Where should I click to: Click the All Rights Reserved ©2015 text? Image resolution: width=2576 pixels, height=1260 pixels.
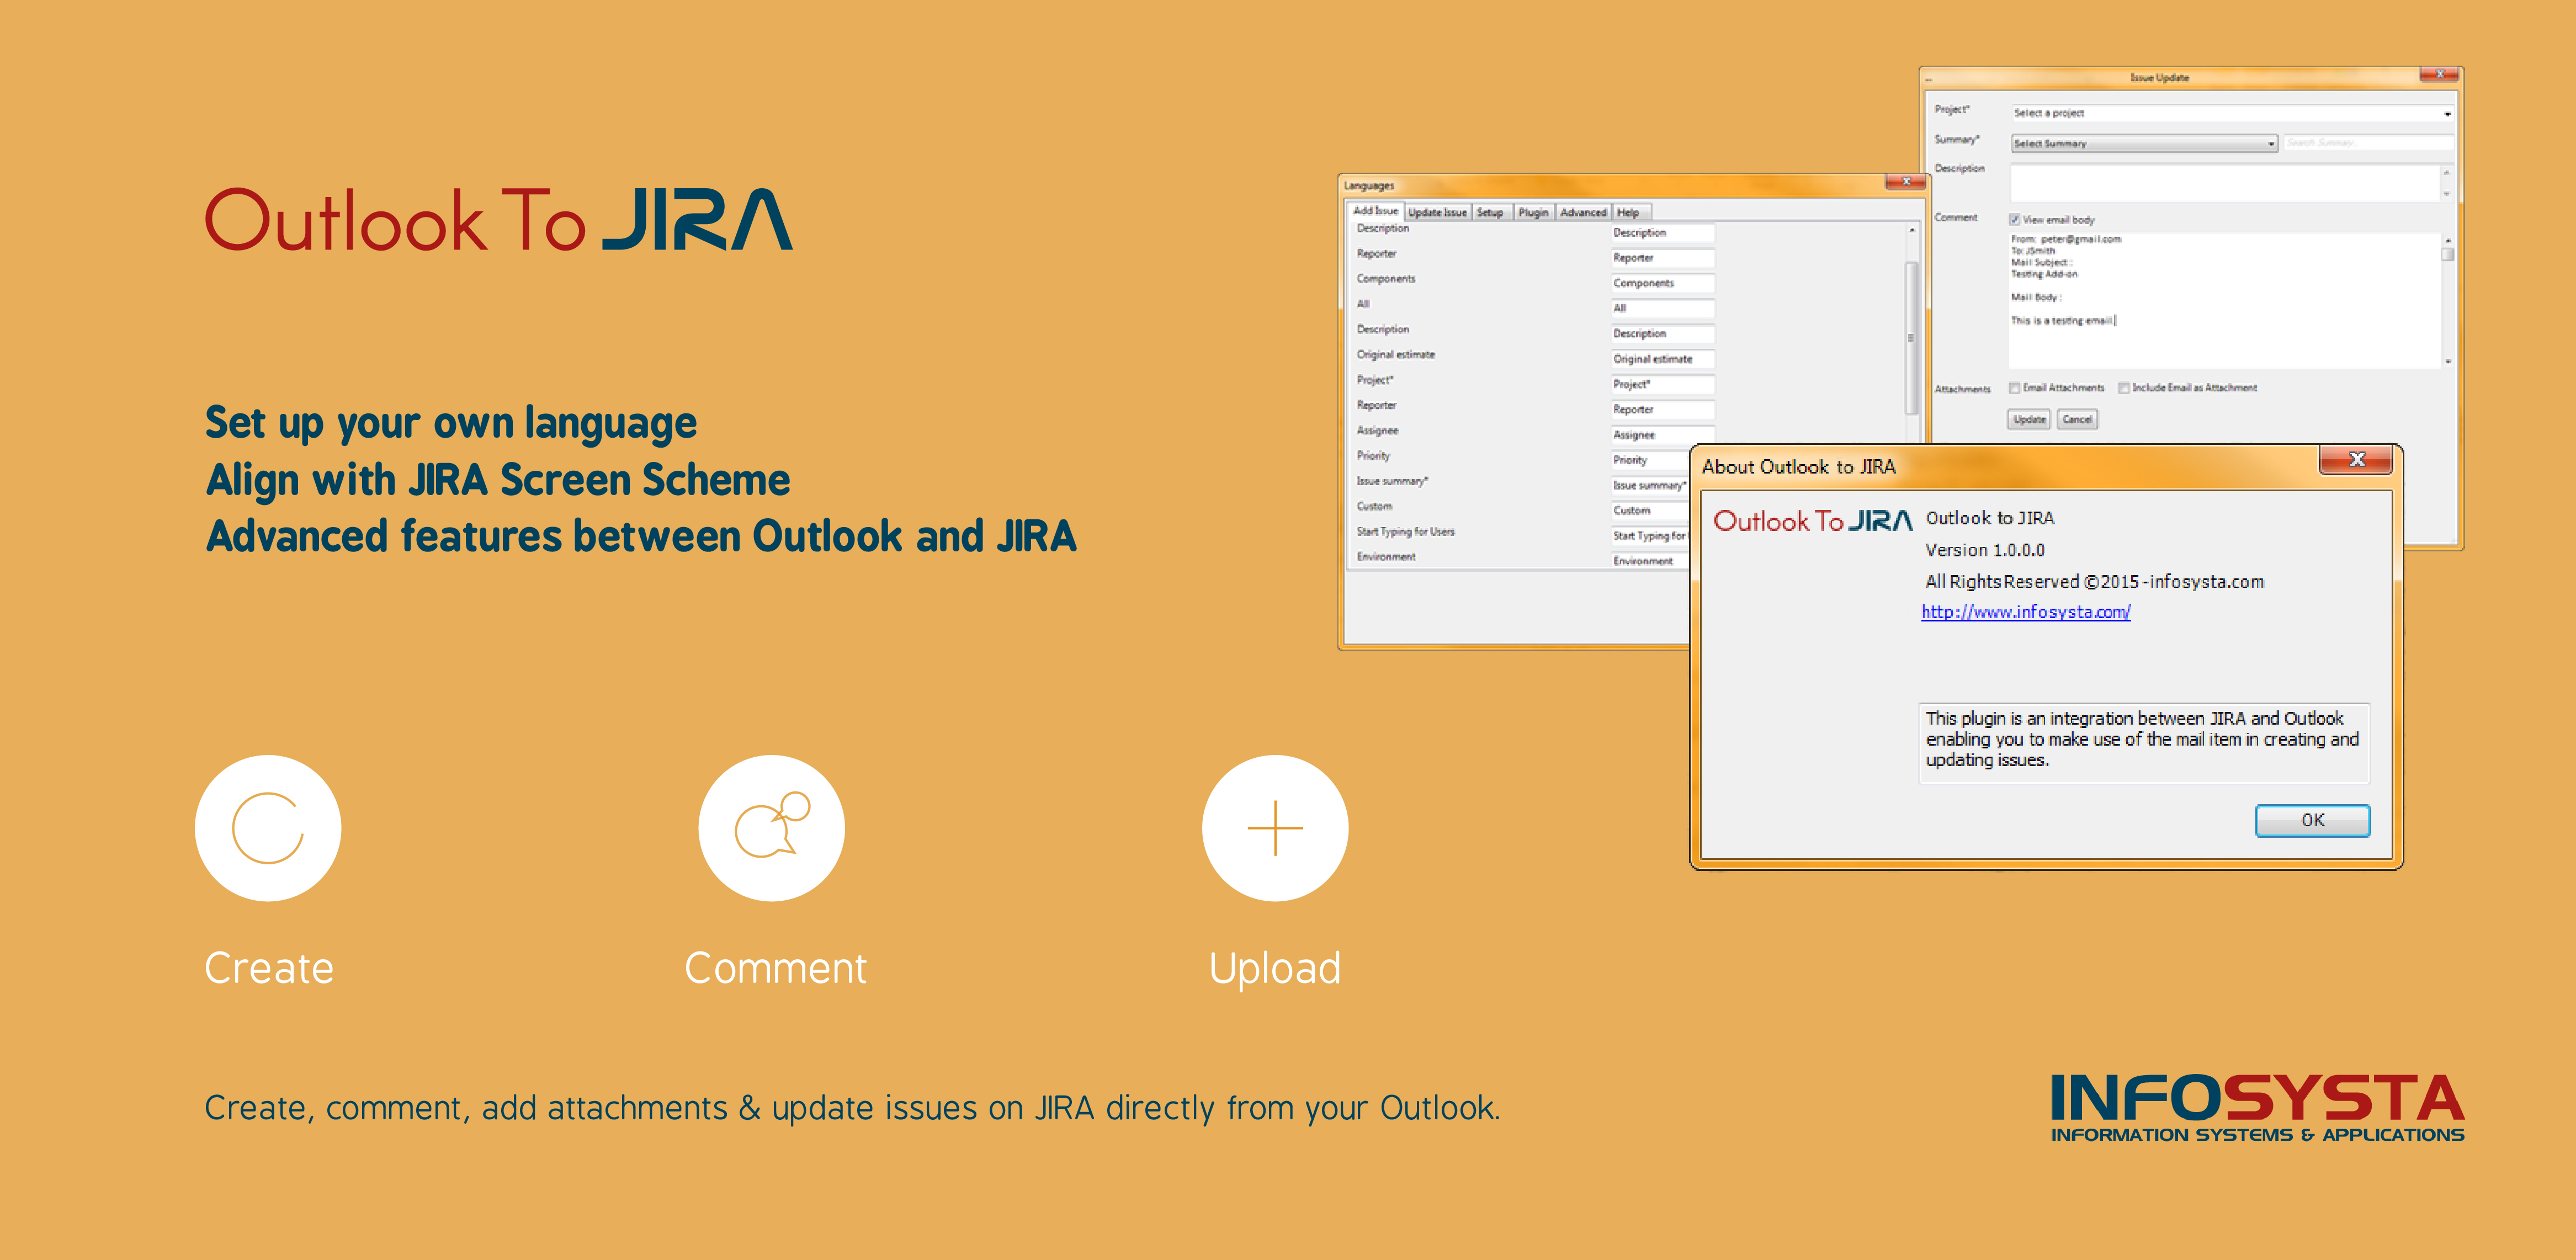click(2094, 581)
